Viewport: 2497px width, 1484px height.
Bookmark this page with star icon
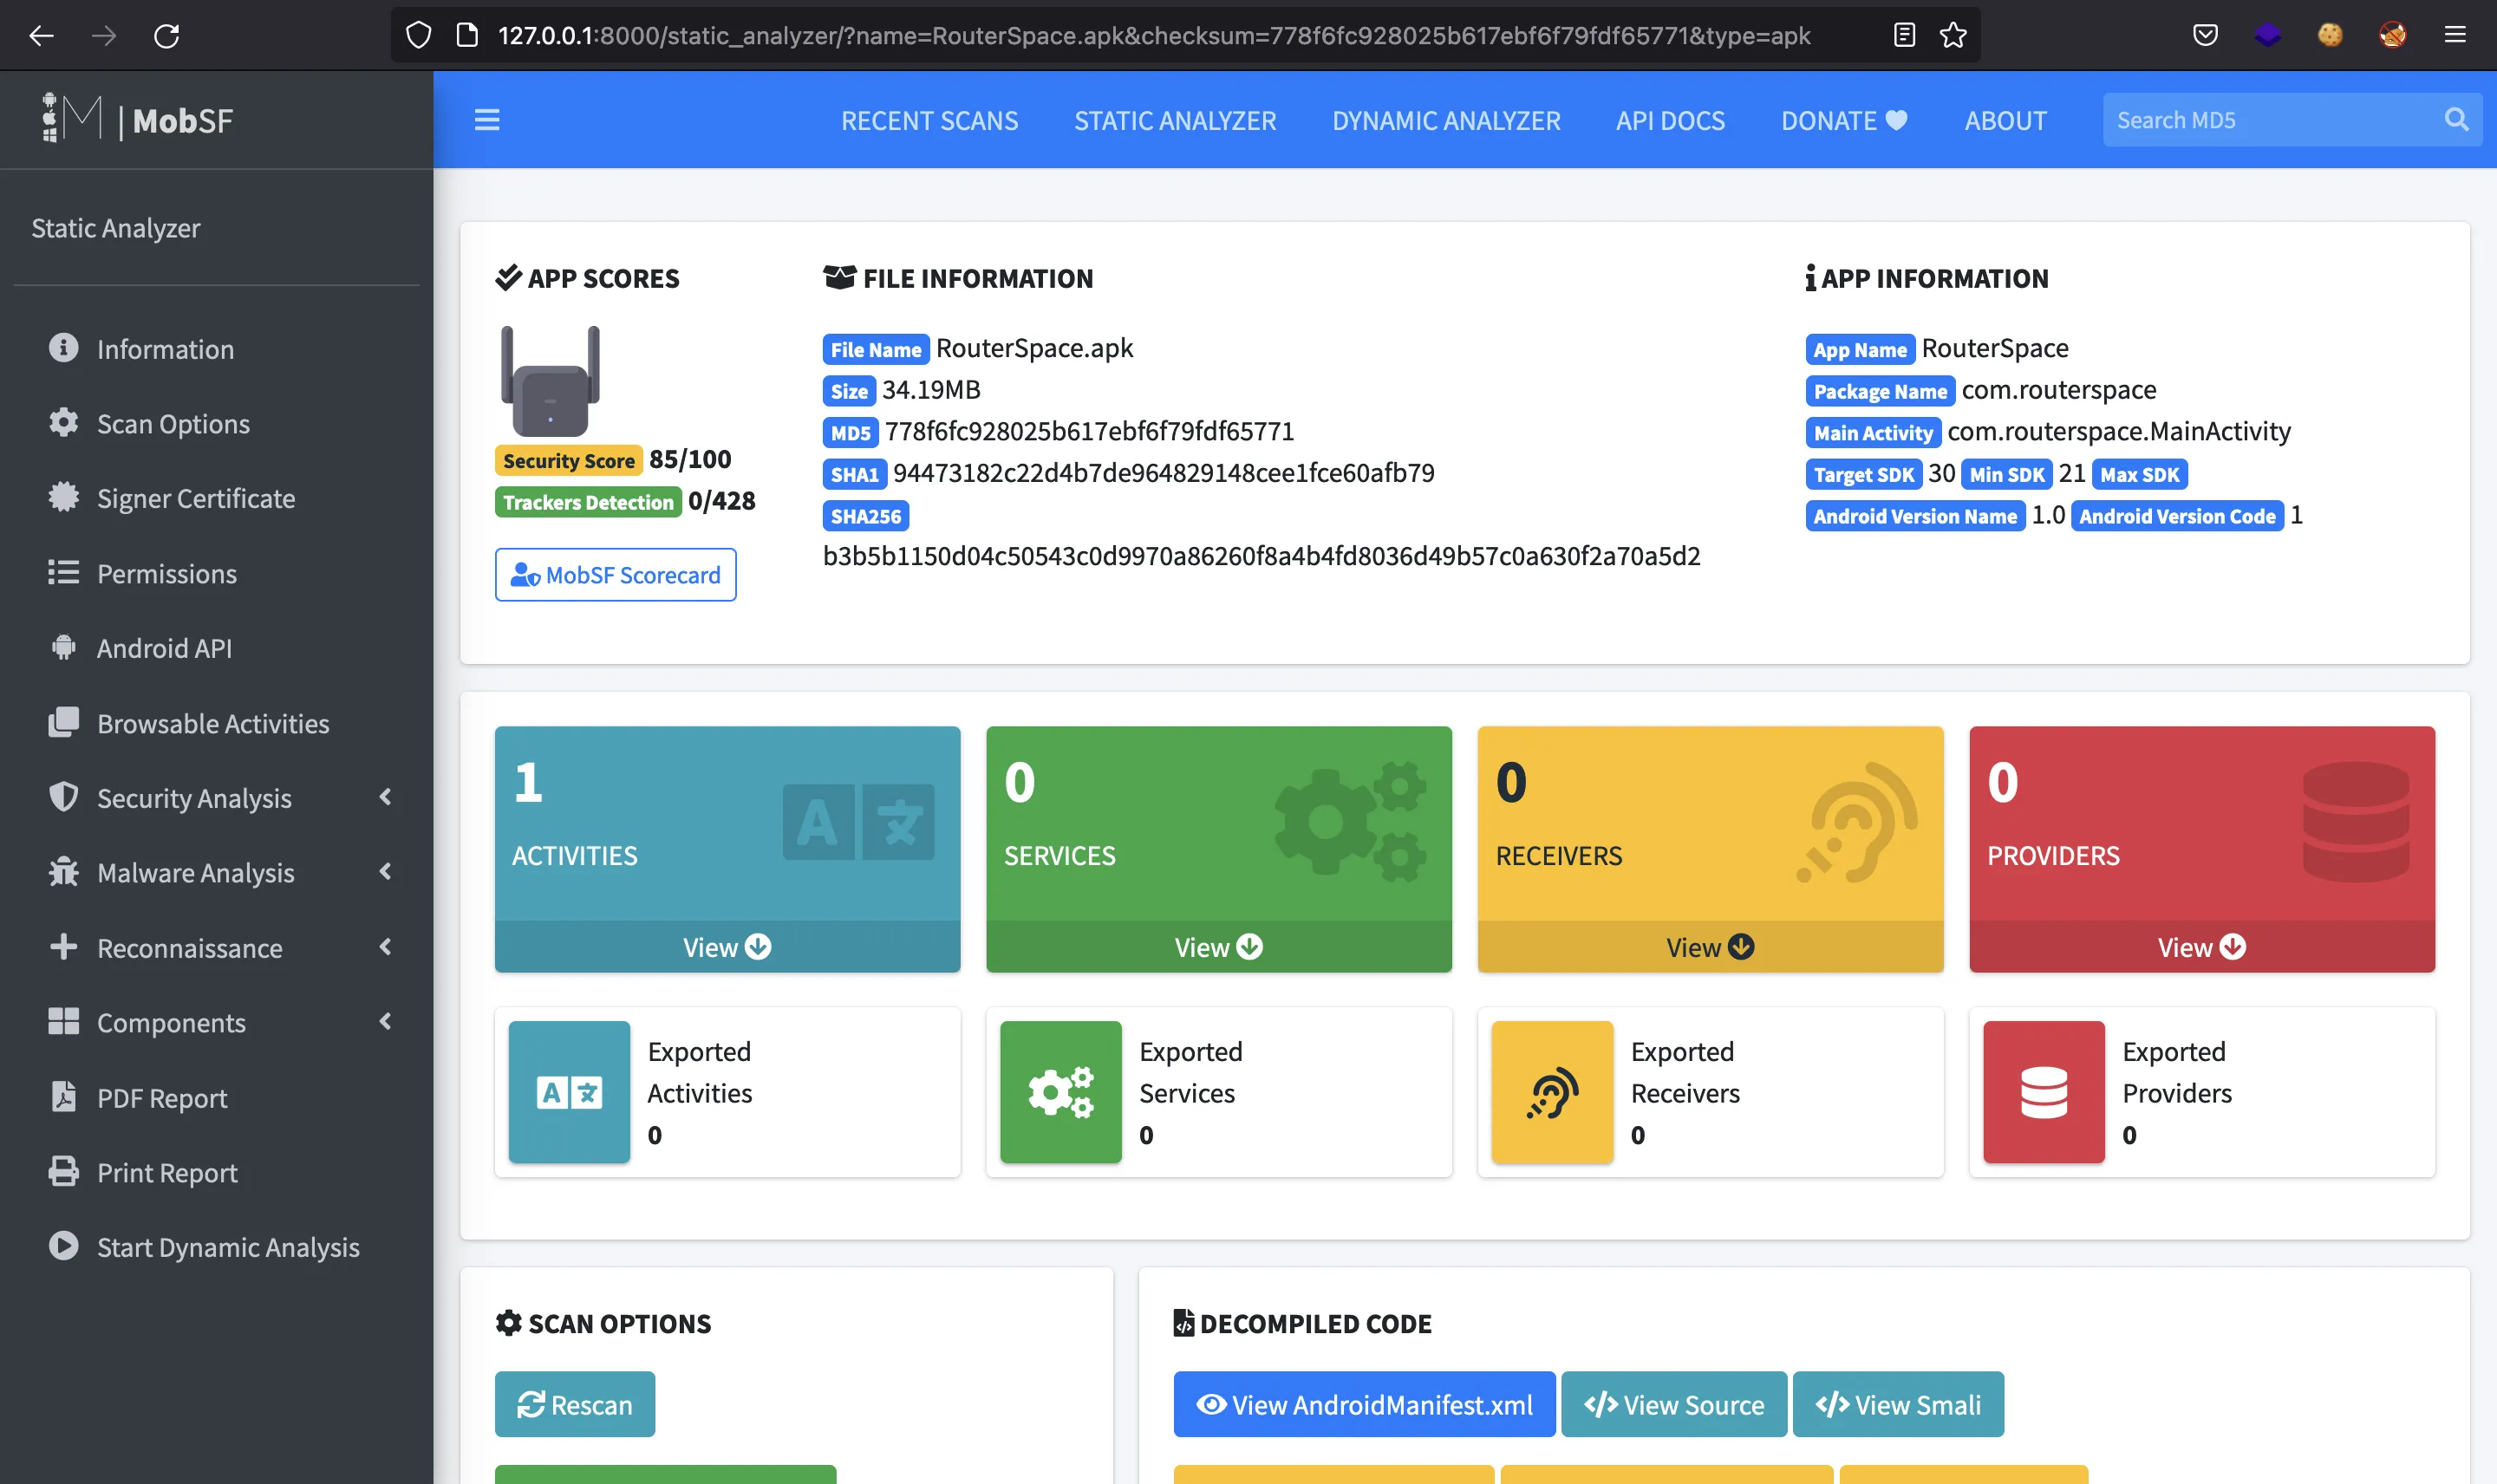tap(1953, 36)
